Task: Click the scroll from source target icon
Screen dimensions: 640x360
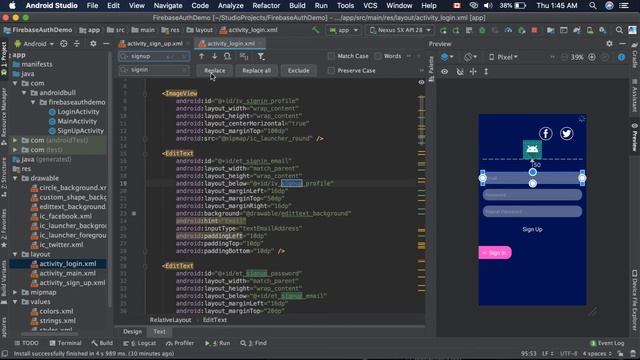Action: tap(64, 44)
